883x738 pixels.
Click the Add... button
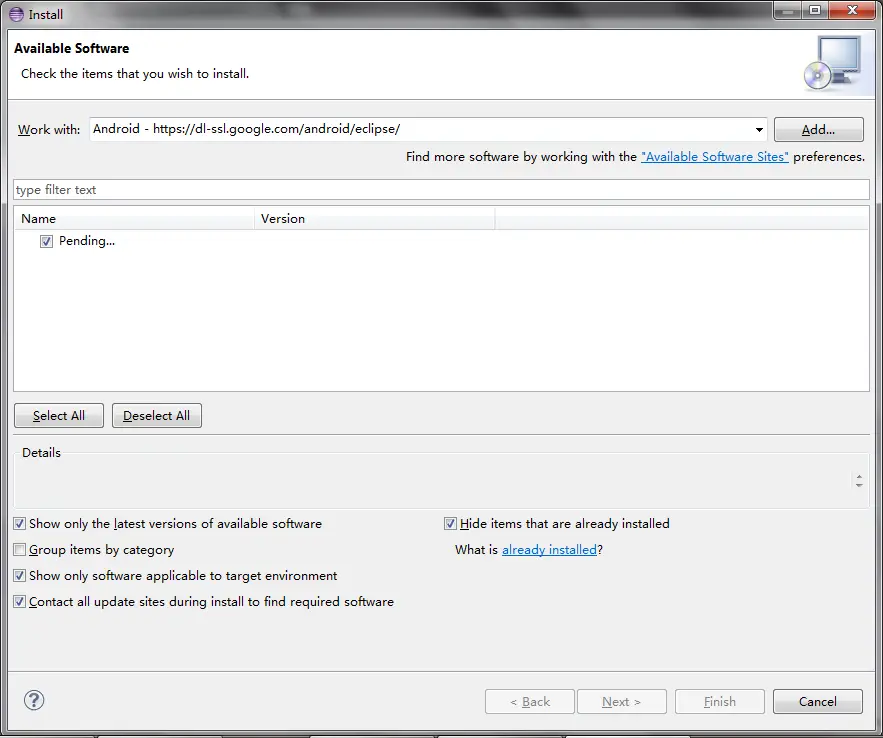click(818, 129)
